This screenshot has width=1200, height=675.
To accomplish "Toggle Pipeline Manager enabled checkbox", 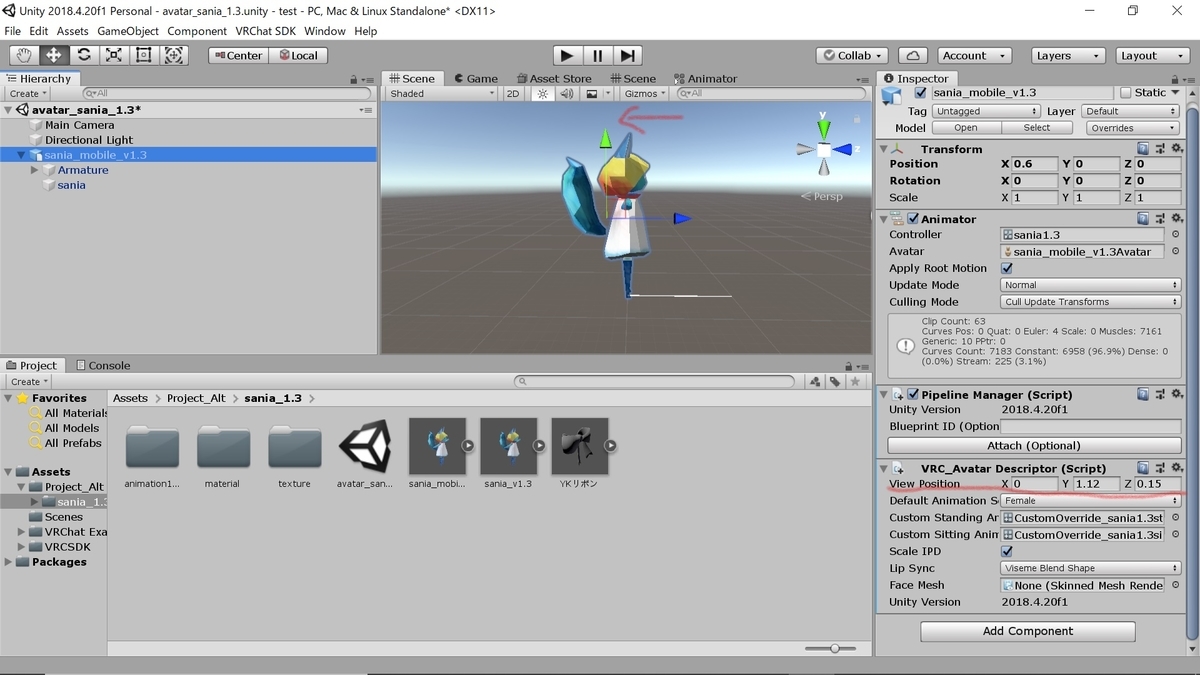I will tap(913, 395).
